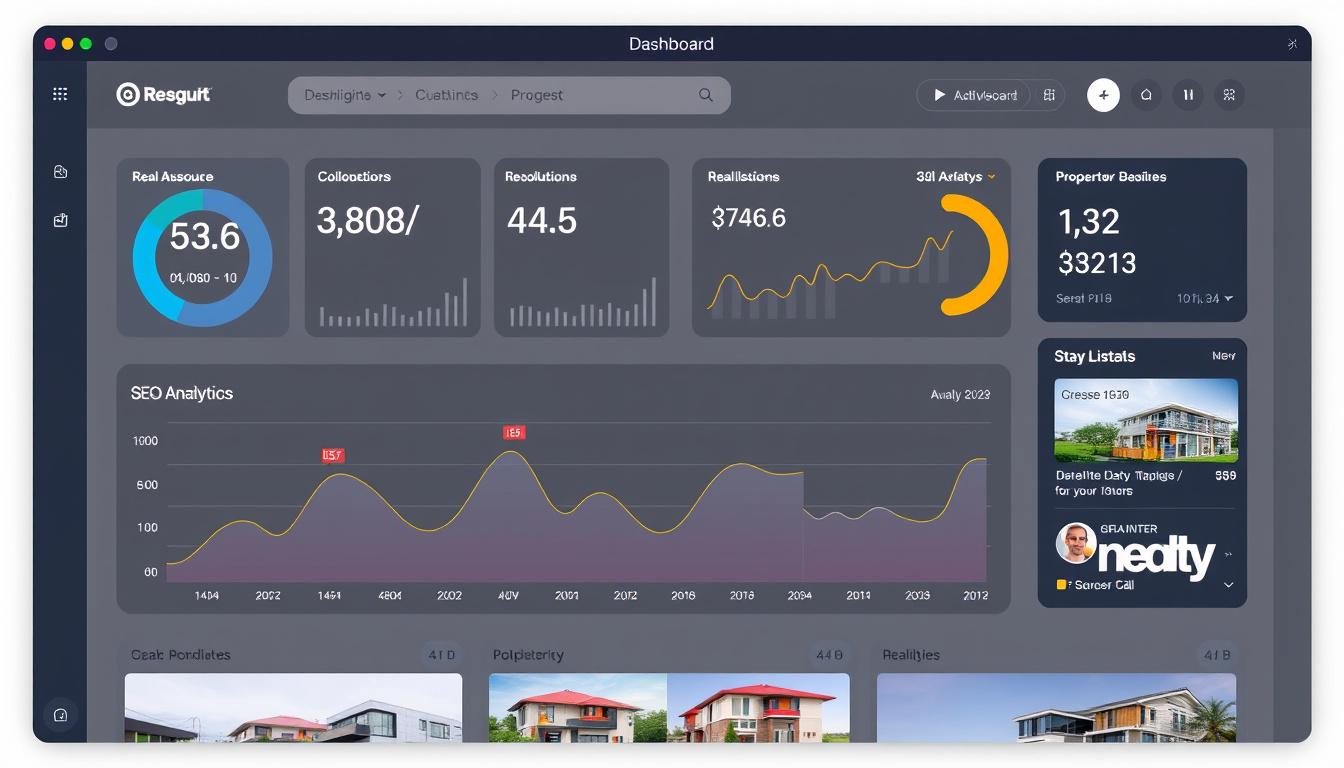Enable the grid layout toggle beside Activiscard
This screenshot has height=768, width=1344.
click(1048, 95)
